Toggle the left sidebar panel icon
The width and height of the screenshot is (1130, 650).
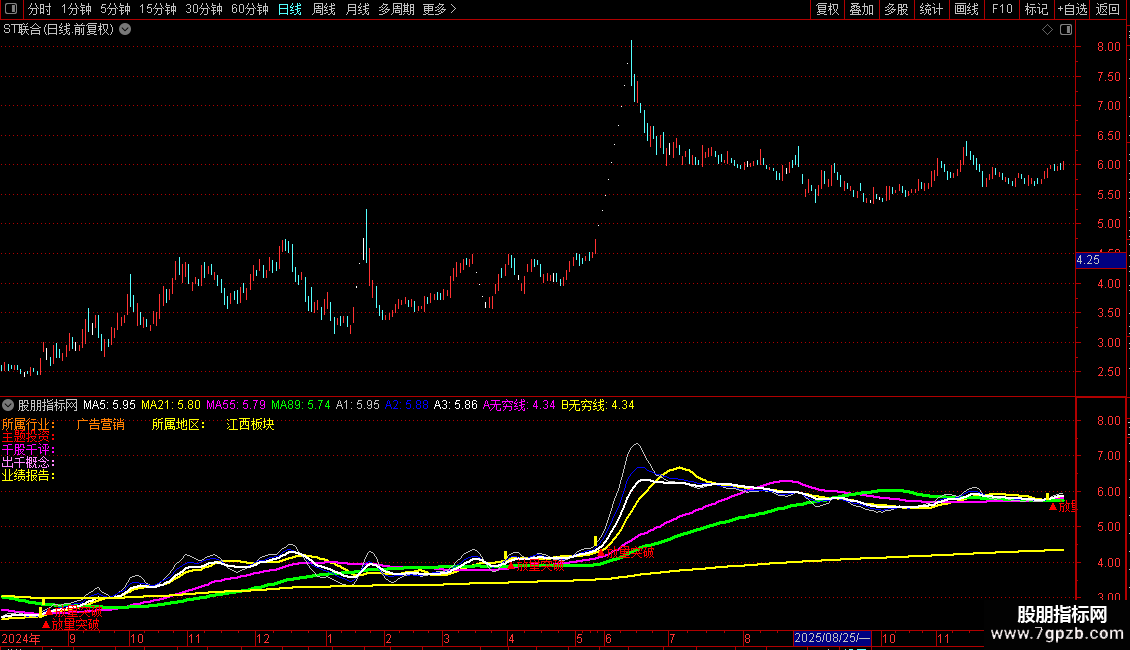pos(11,9)
